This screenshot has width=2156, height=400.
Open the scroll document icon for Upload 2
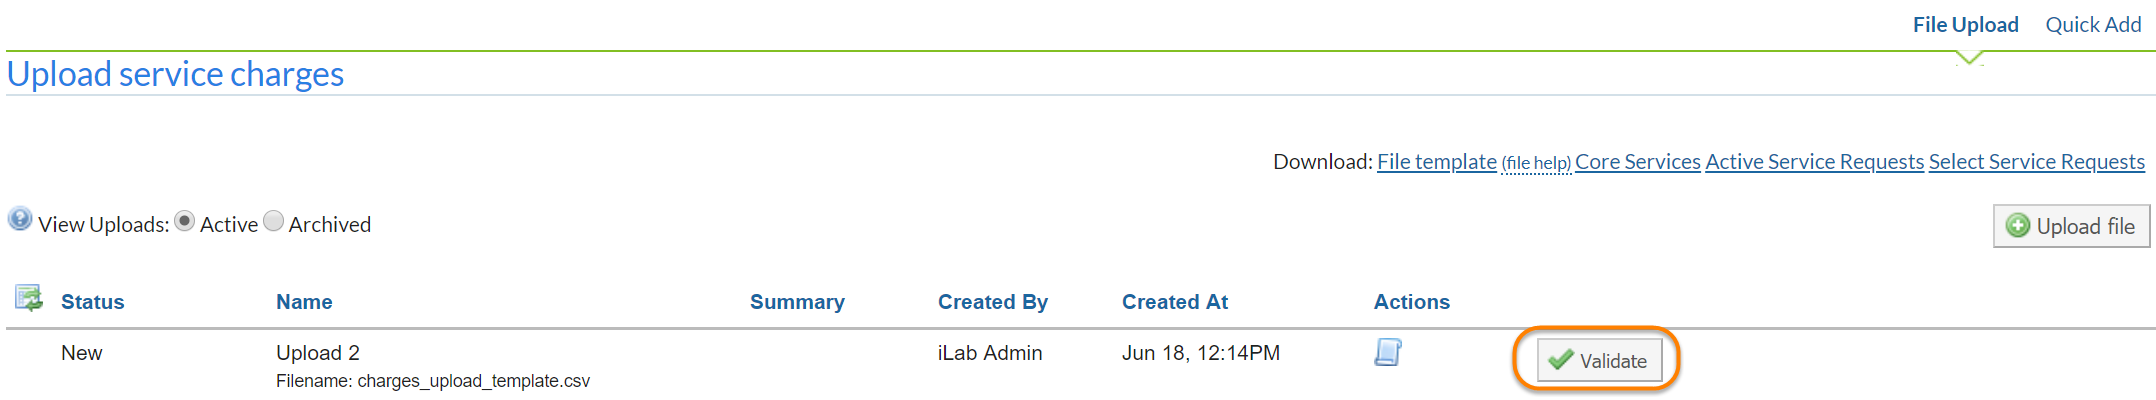(1388, 352)
